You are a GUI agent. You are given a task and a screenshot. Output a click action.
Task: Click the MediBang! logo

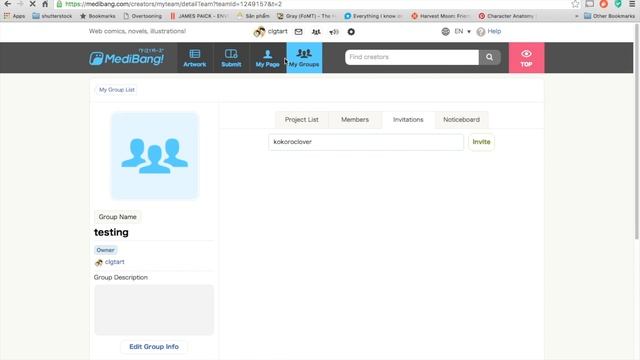(x=127, y=58)
